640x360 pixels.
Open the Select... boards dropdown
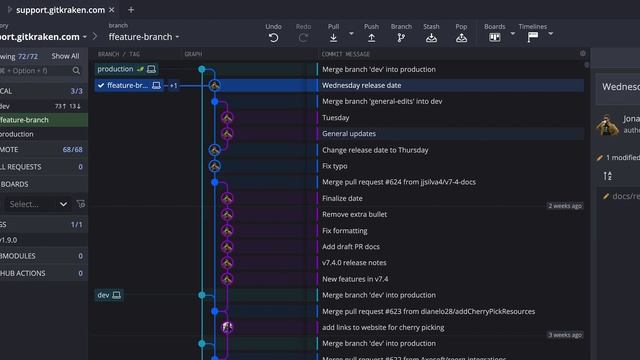pyautogui.click(x=38, y=204)
